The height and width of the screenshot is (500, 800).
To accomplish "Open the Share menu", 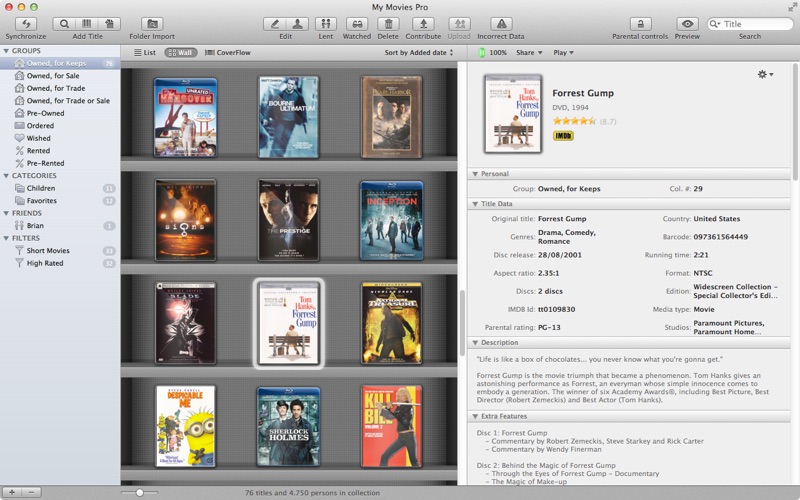I will point(529,52).
